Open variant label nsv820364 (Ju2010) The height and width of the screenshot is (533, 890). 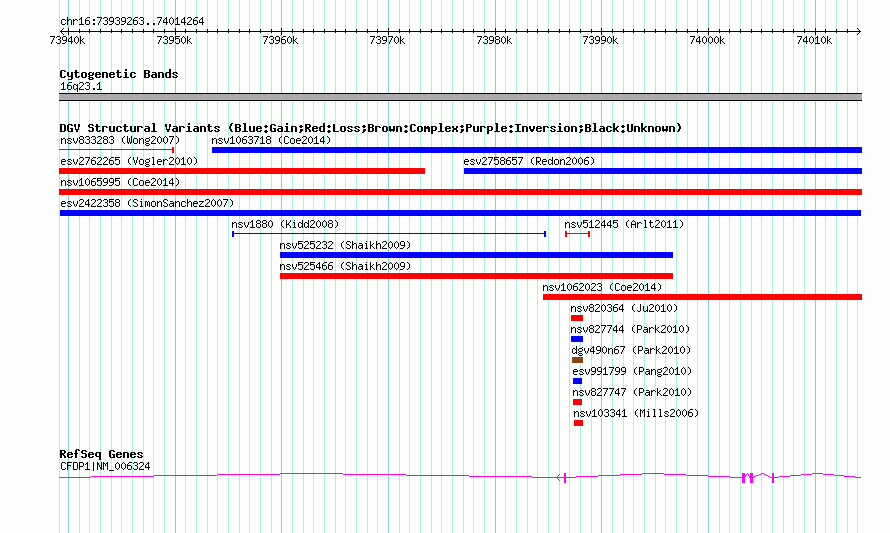tap(624, 308)
